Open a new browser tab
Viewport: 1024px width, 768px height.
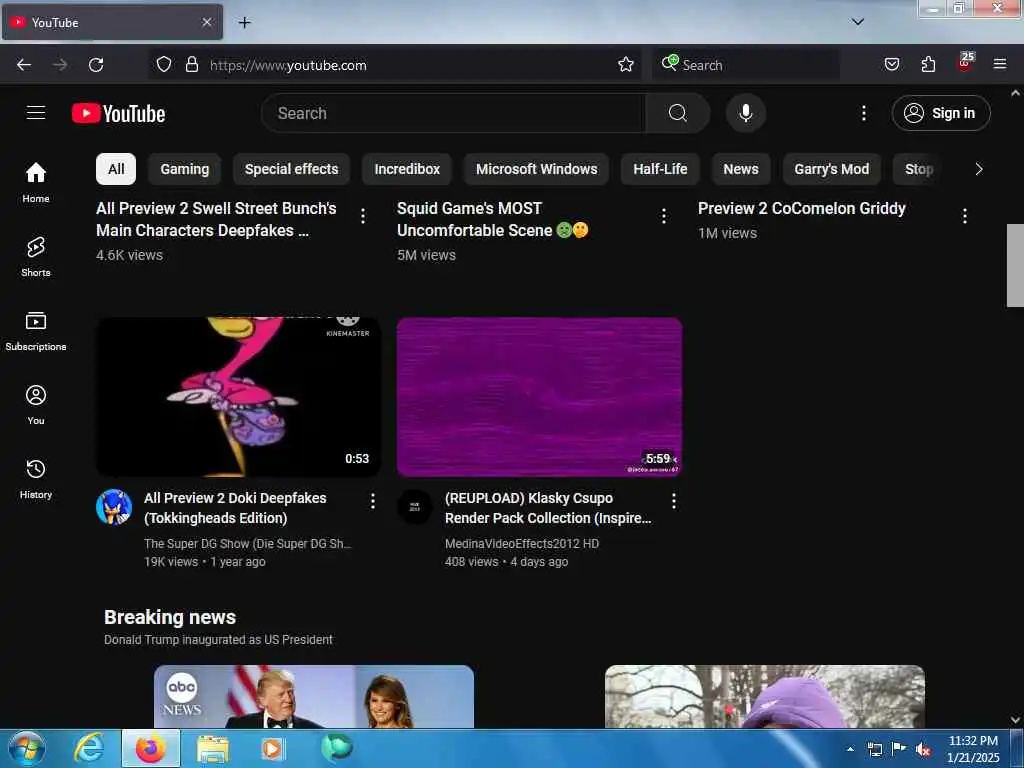point(244,23)
